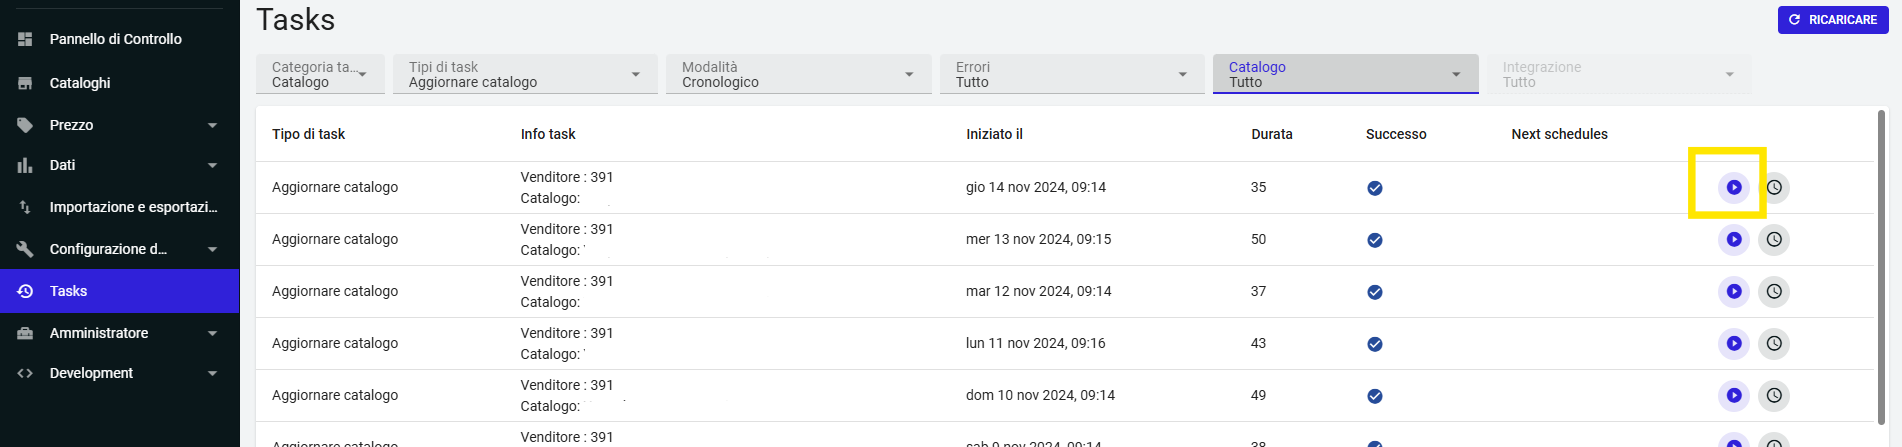This screenshot has width=1902, height=447.
Task: Click success checkmark in mar 12 nov row
Action: point(1375,292)
